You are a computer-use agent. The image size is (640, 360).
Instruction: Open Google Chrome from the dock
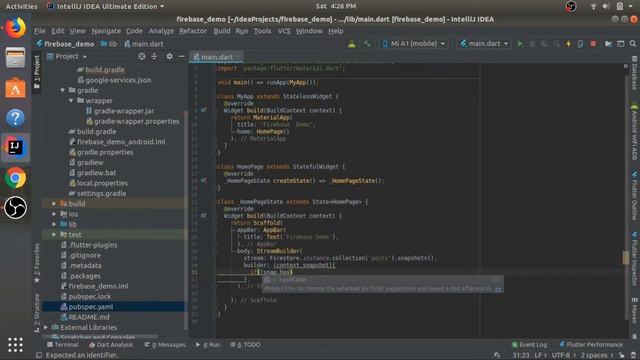[x=16, y=178]
